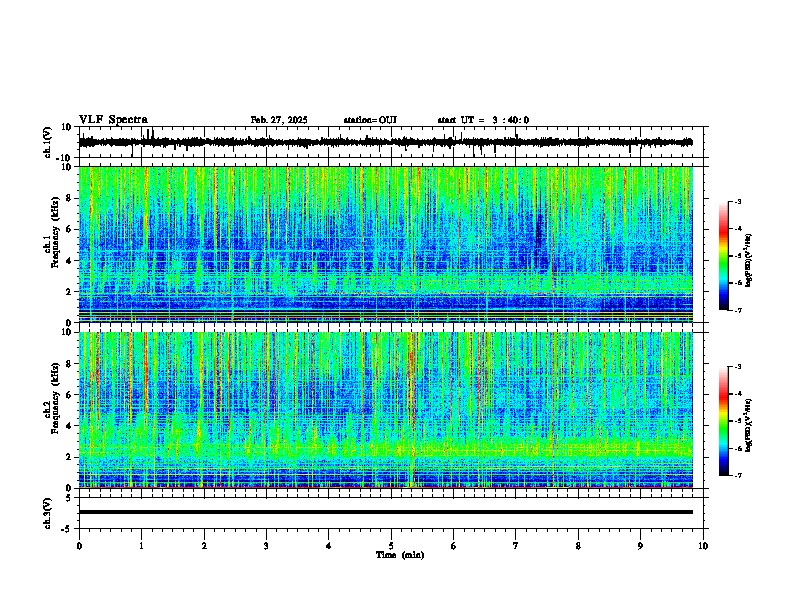
Task: Click the ch.3 flat black trace line
Action: point(386,512)
